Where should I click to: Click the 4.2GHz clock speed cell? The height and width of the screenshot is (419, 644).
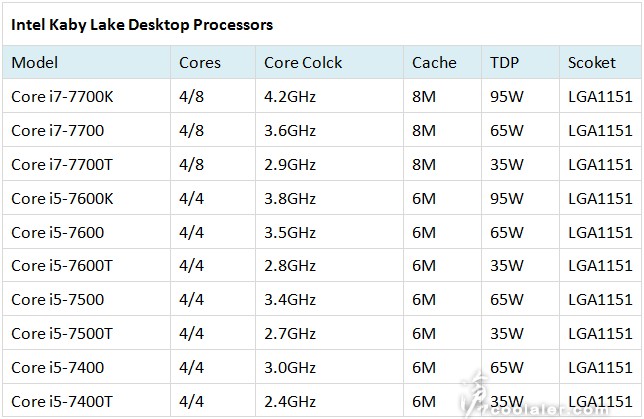coord(290,97)
